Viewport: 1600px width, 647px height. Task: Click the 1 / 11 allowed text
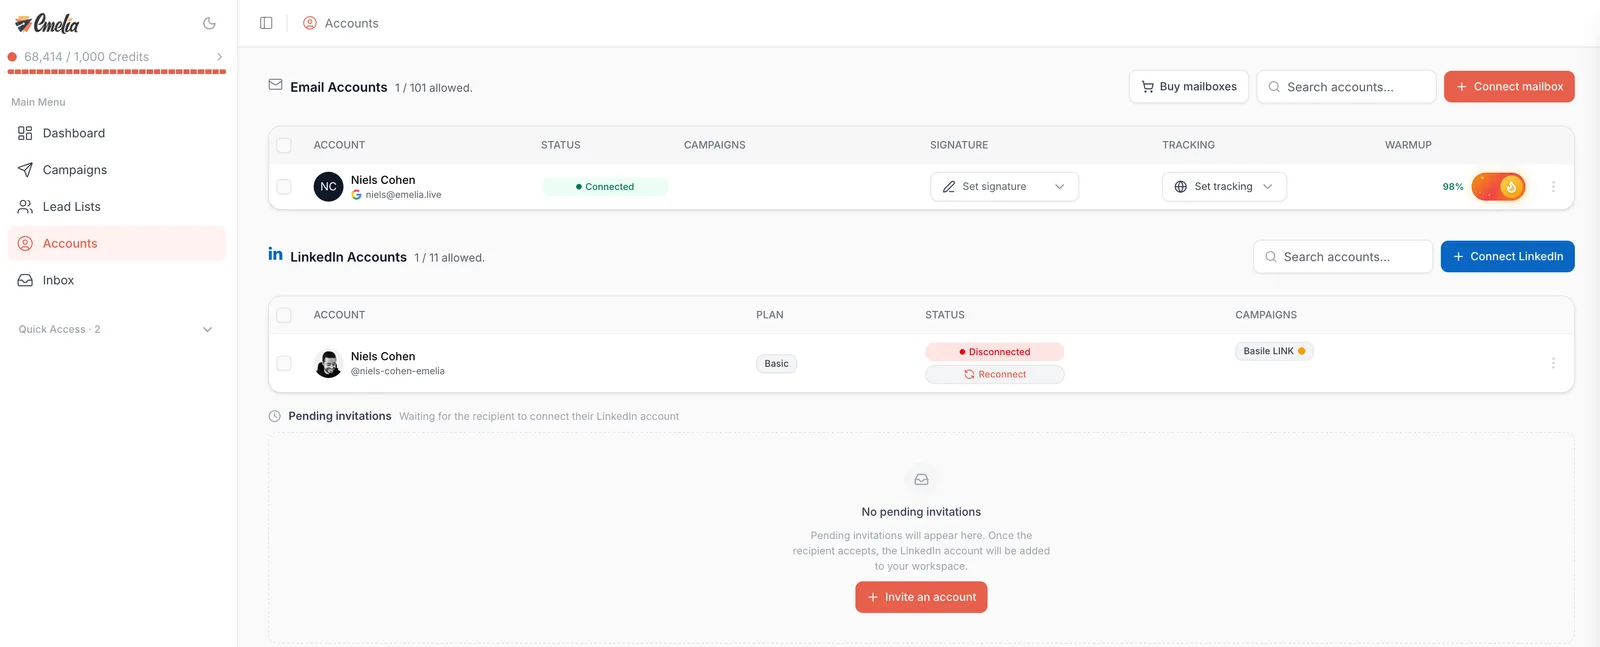click(x=450, y=258)
